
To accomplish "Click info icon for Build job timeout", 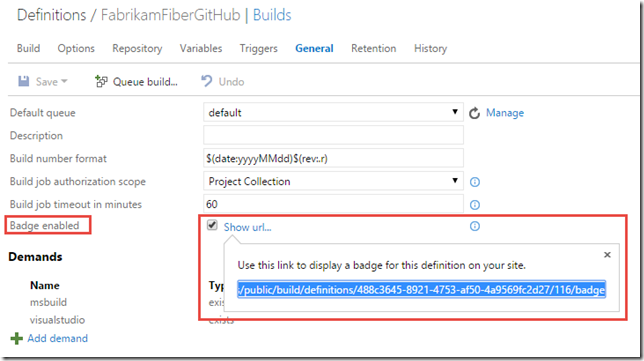I will [475, 205].
